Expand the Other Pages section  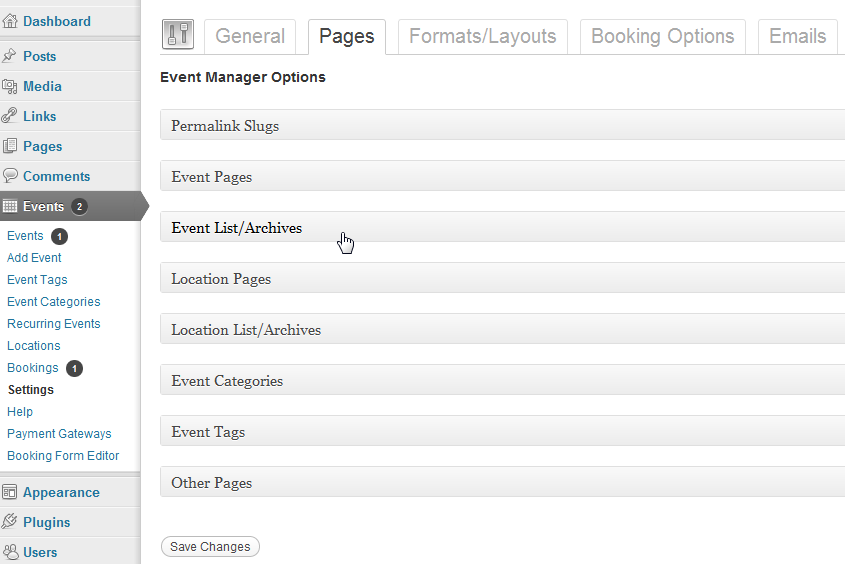tap(502, 482)
